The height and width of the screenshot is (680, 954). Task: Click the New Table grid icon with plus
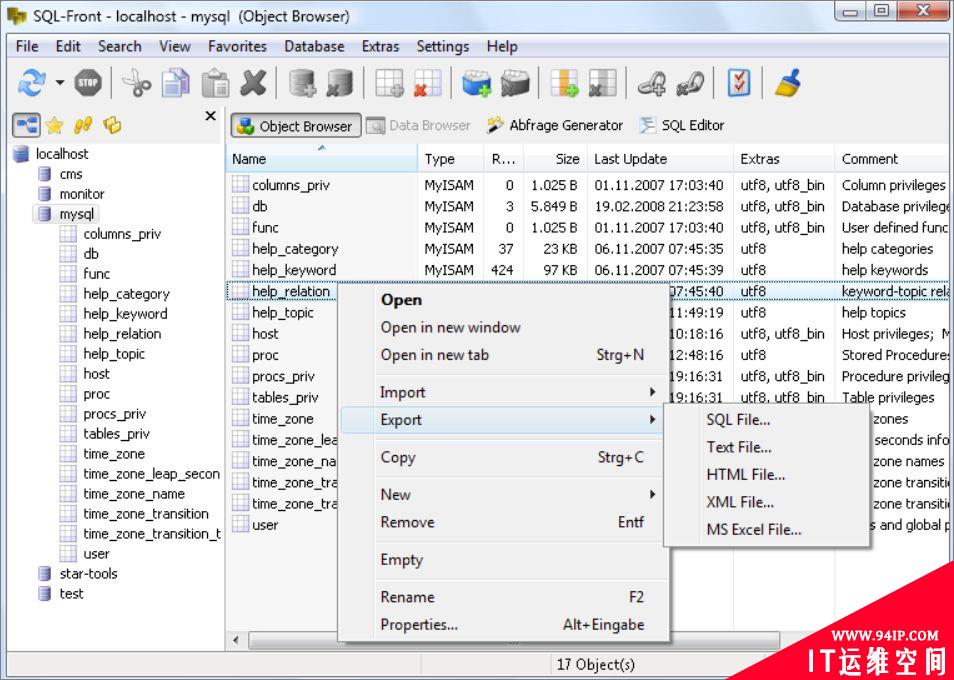(x=389, y=83)
